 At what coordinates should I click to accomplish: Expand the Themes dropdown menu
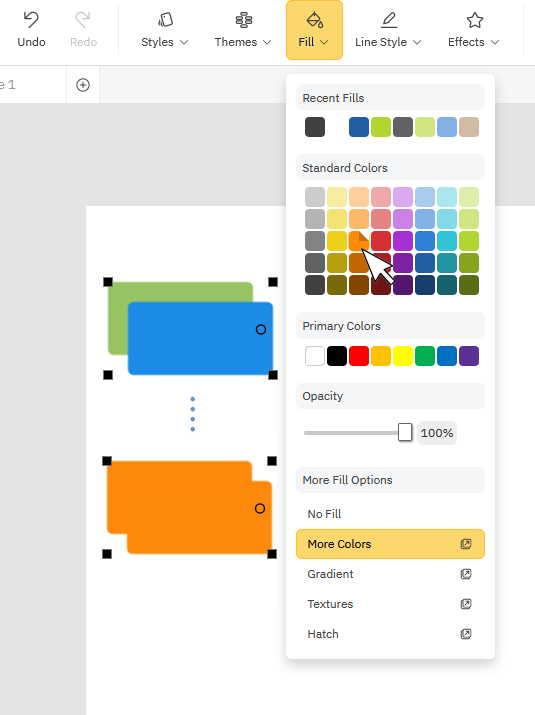coord(243,30)
